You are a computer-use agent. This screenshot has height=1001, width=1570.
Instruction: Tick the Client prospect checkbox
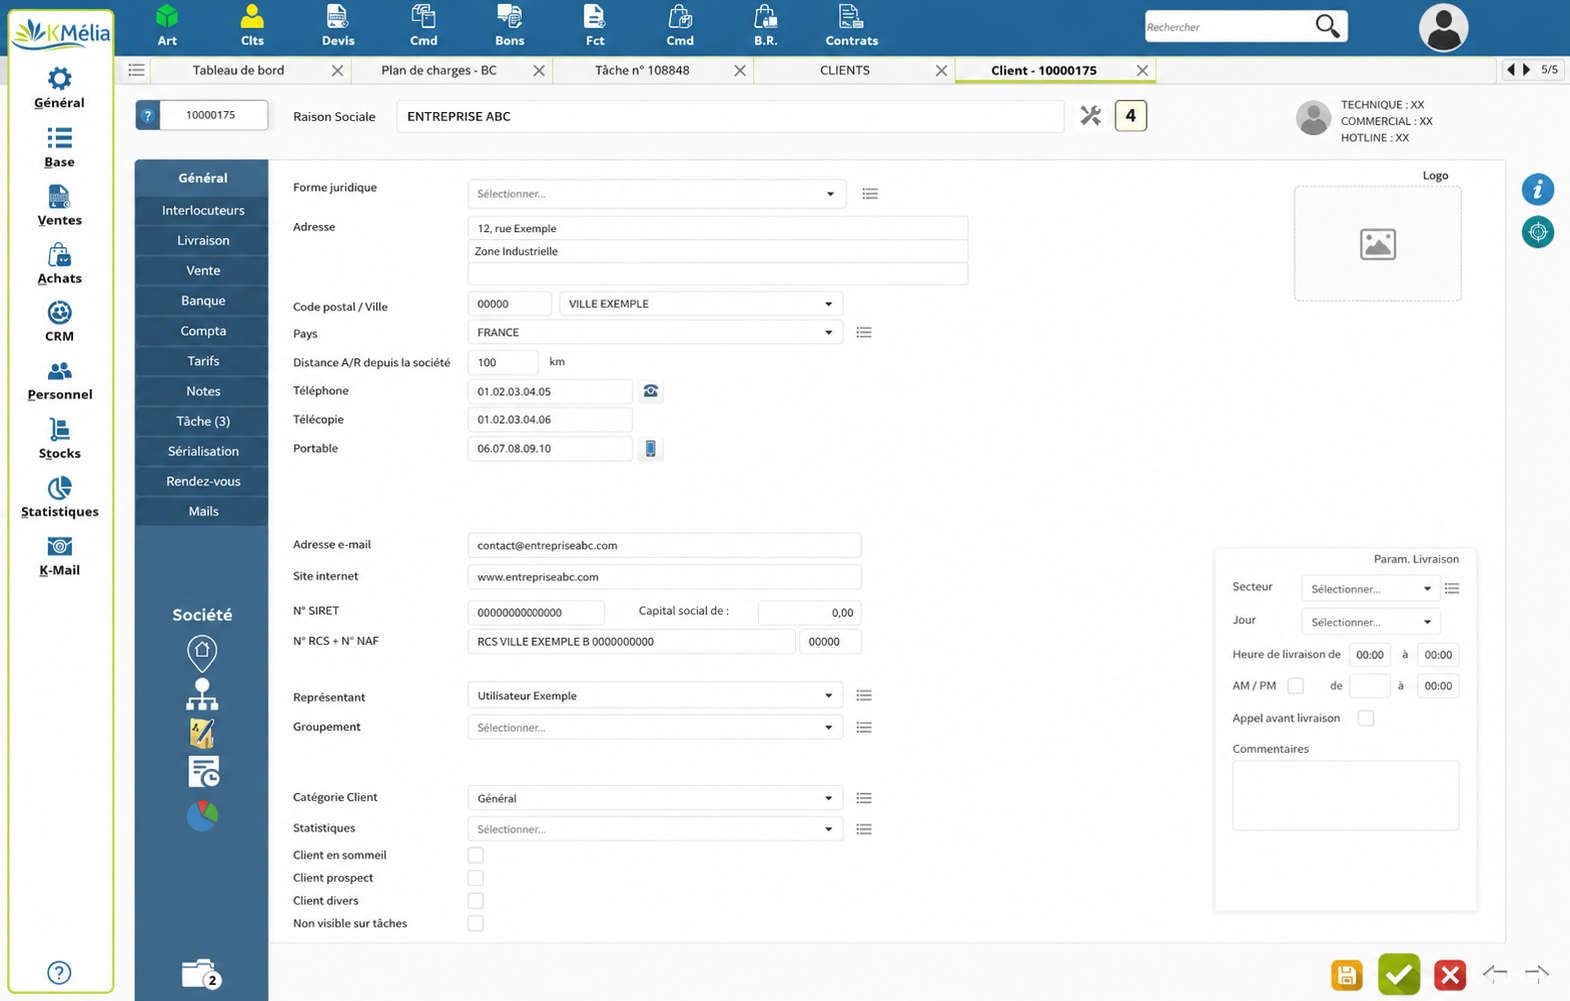(476, 878)
